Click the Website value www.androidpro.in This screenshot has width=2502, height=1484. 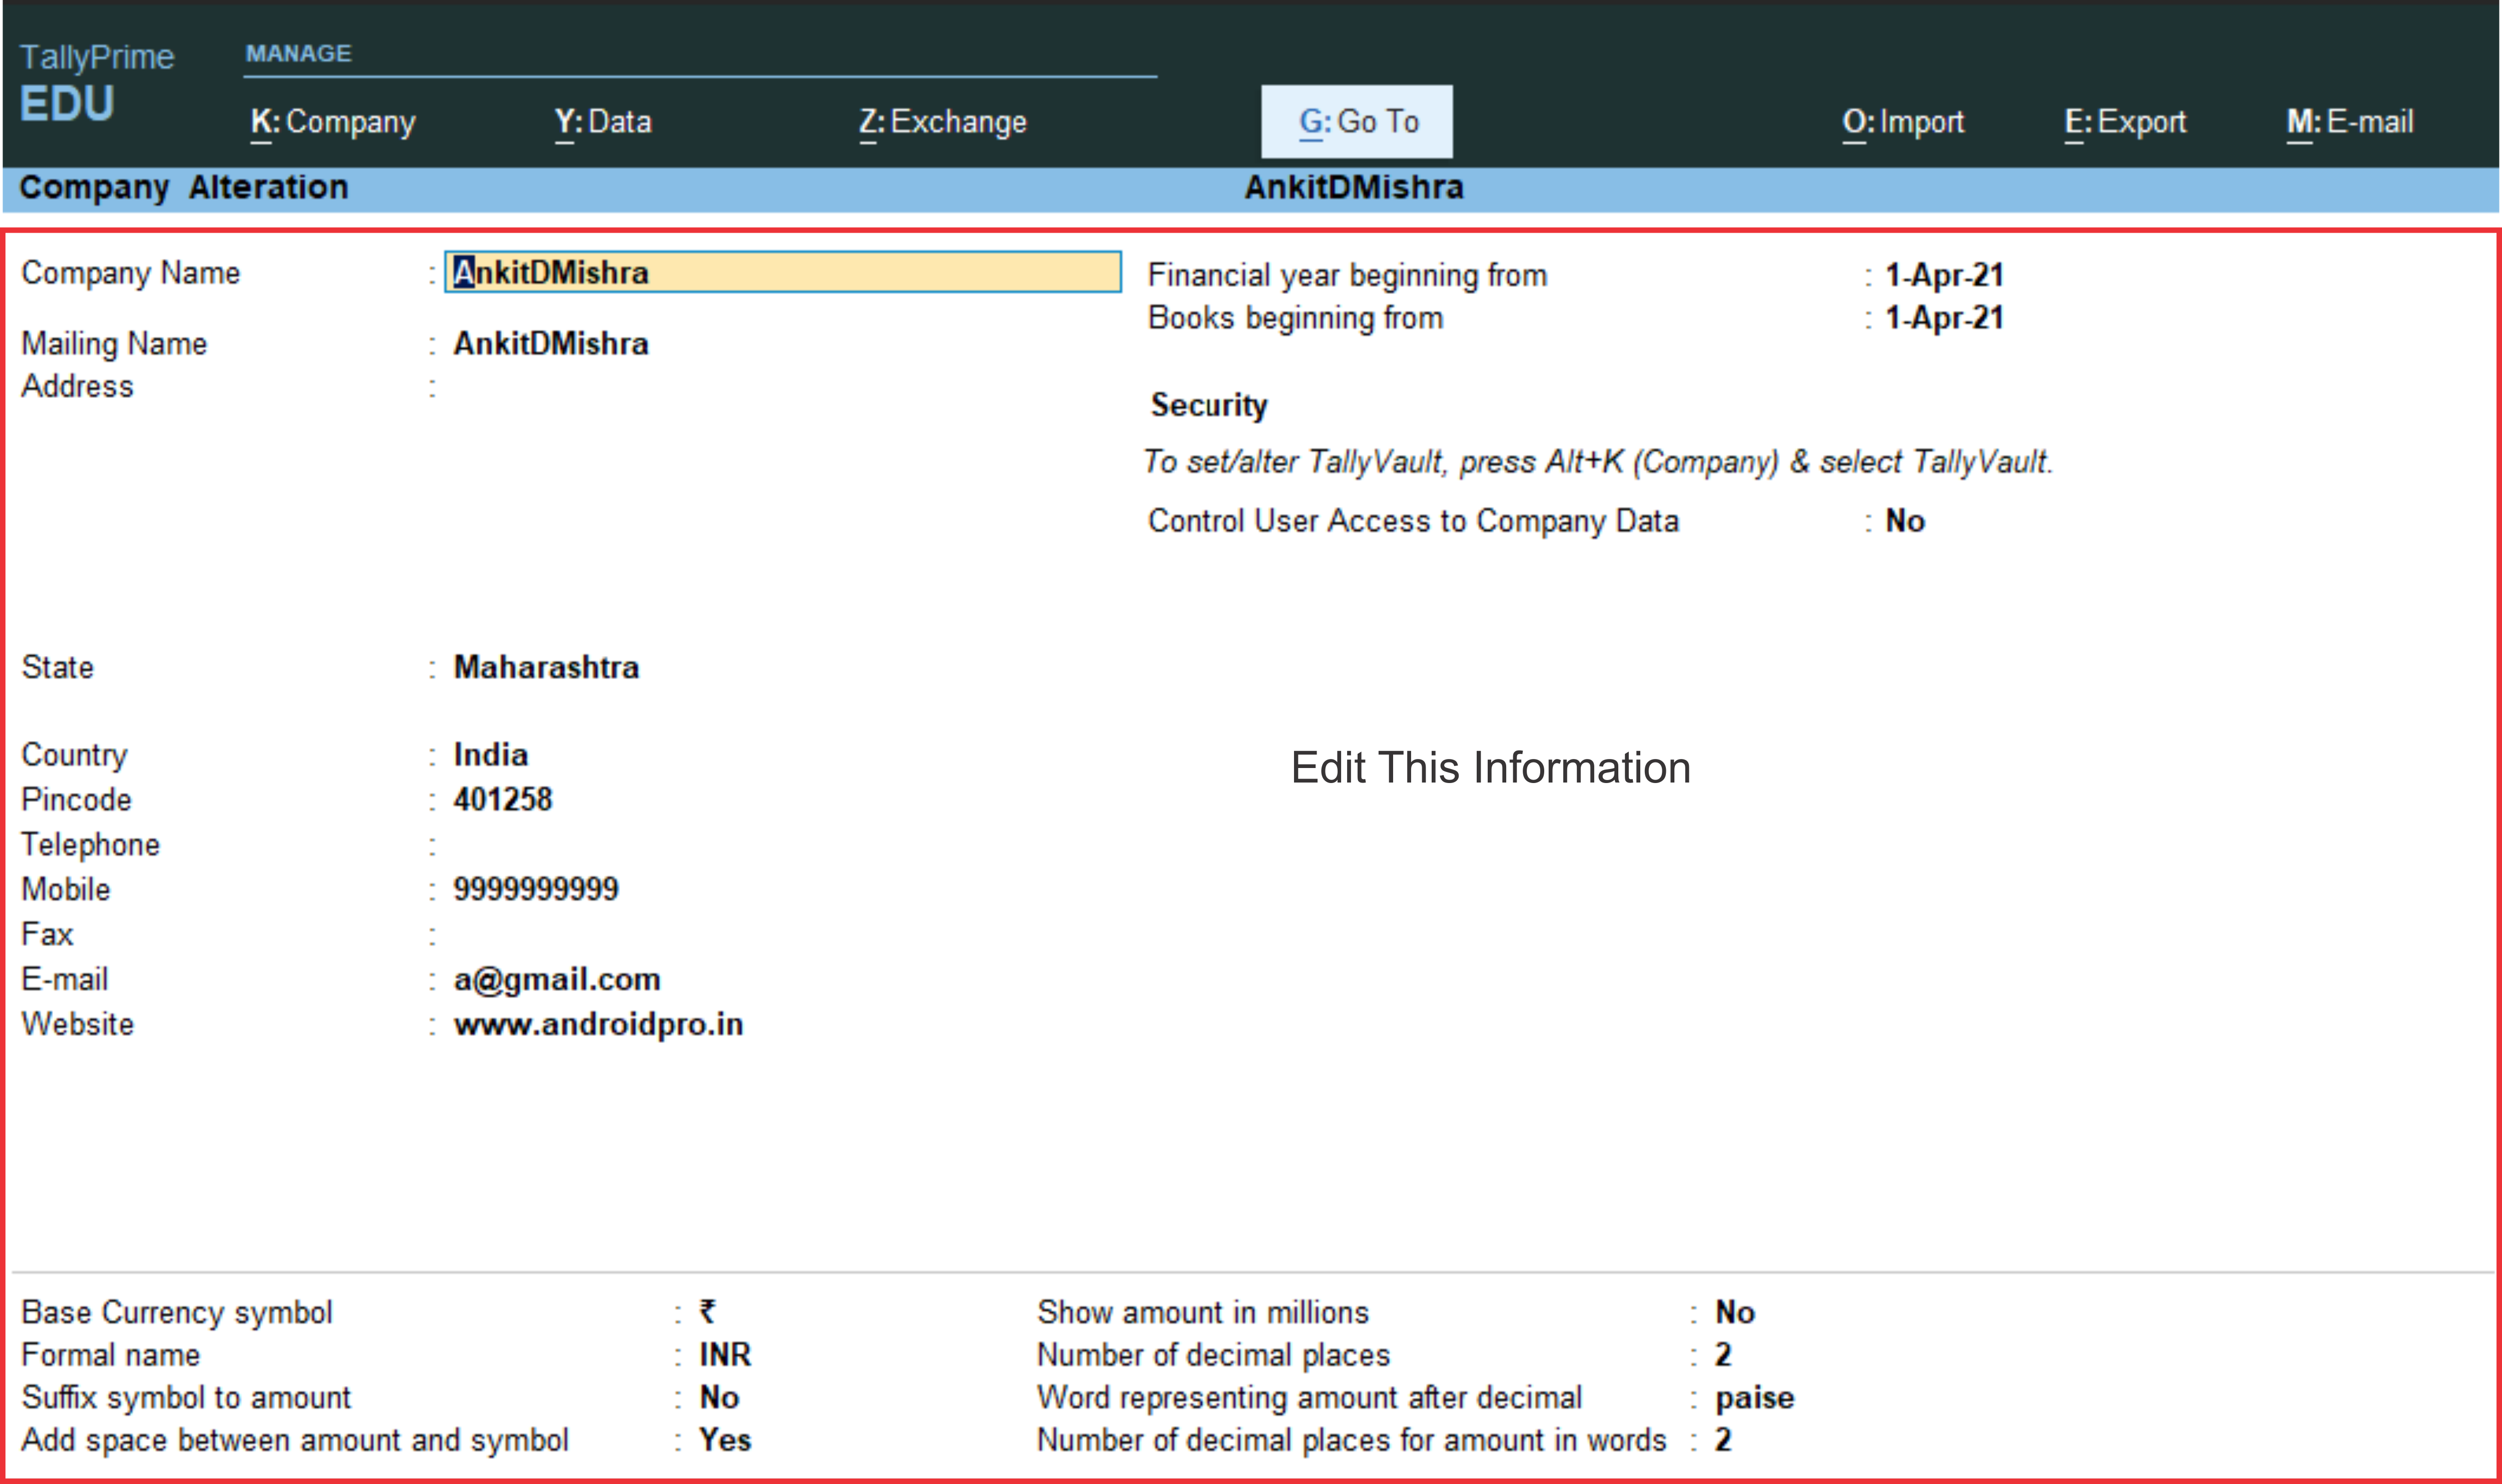click(x=598, y=1024)
